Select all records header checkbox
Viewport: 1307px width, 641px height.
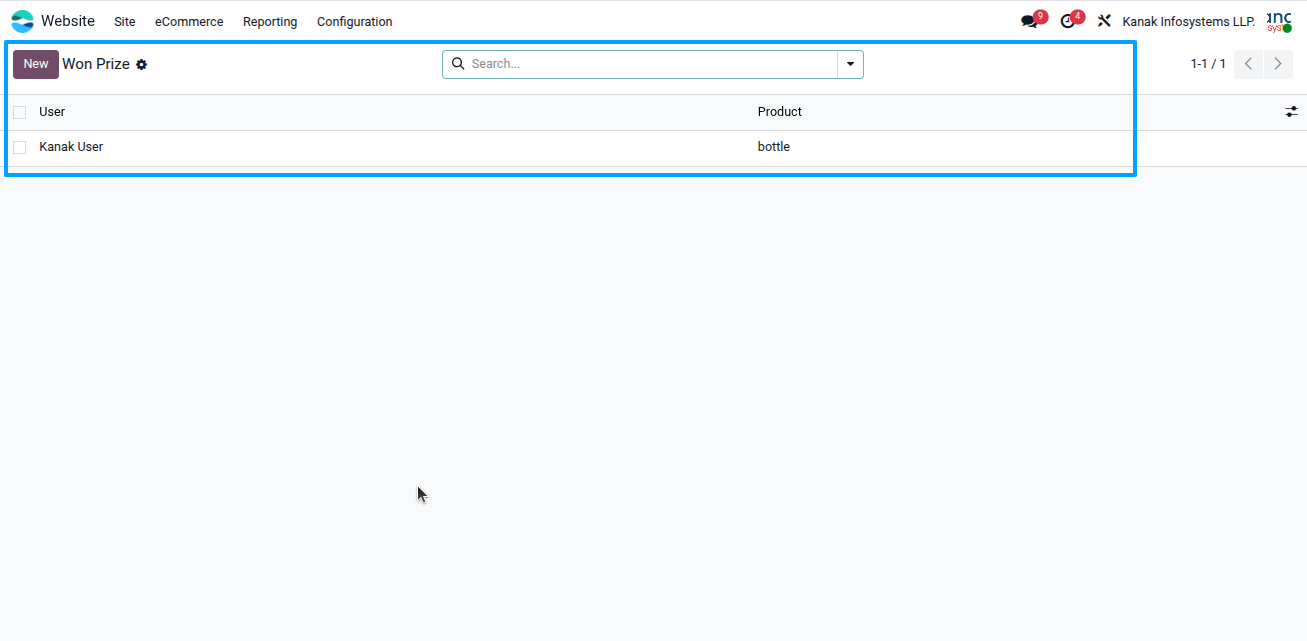(x=20, y=112)
